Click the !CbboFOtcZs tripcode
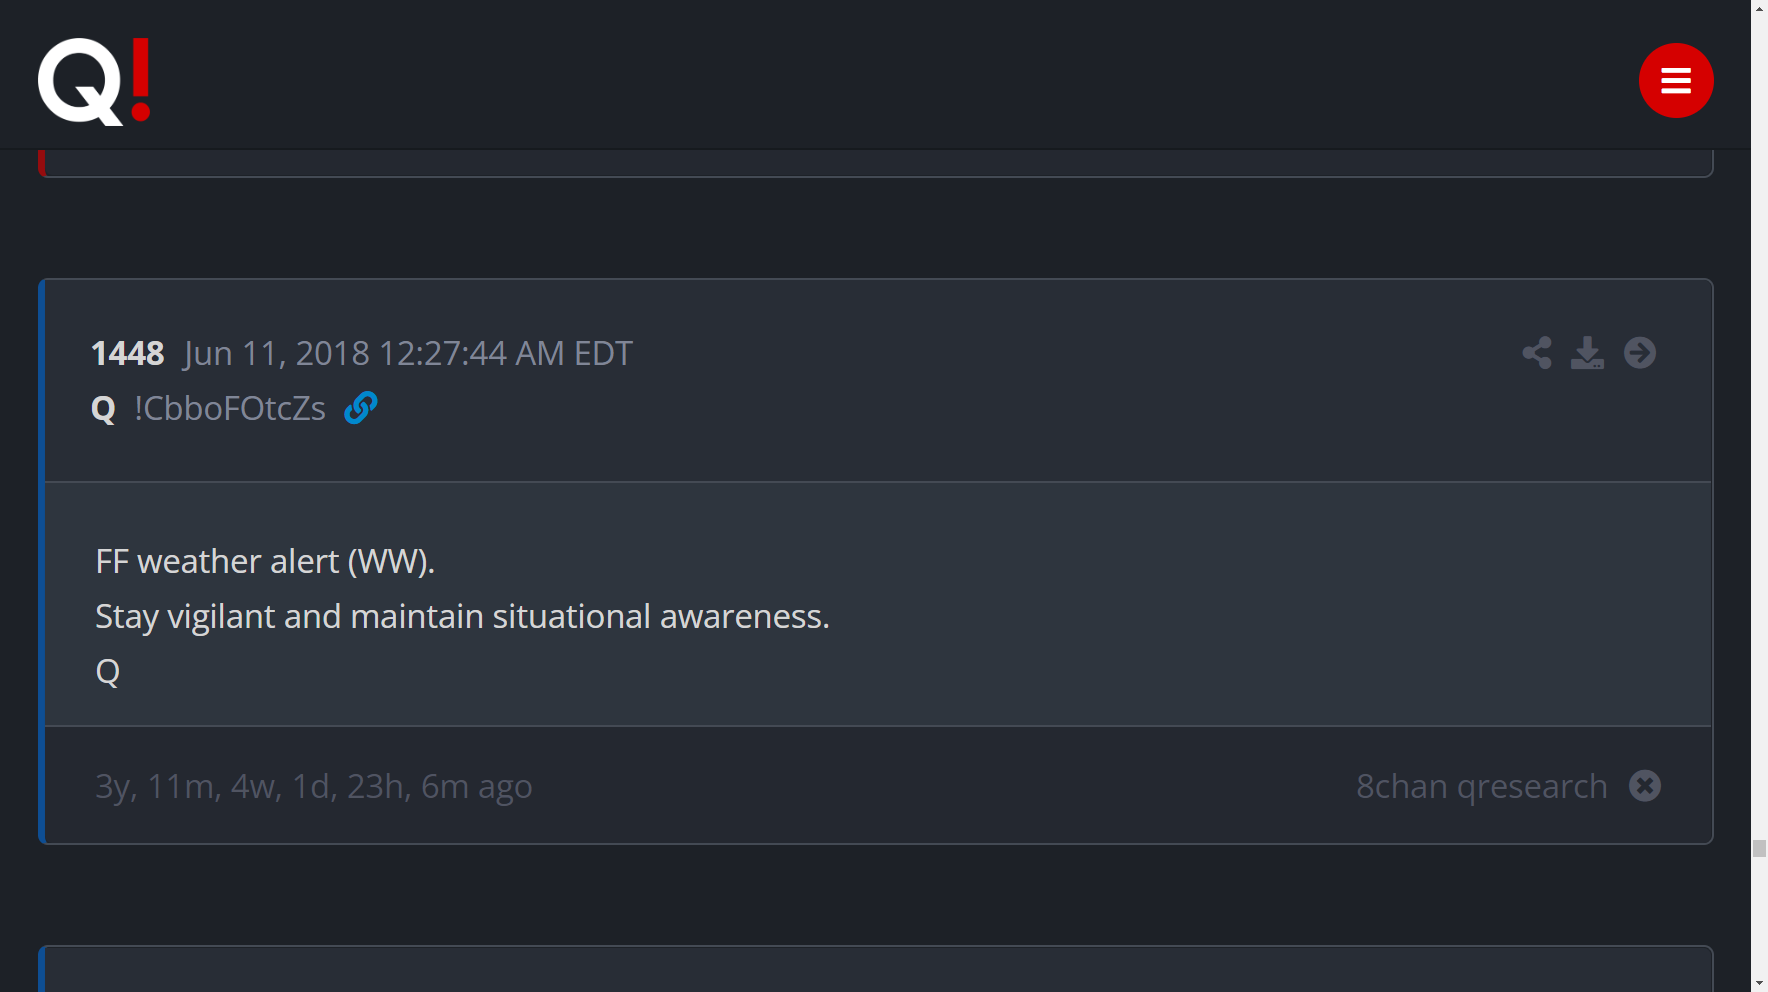The image size is (1768, 992). coord(230,408)
